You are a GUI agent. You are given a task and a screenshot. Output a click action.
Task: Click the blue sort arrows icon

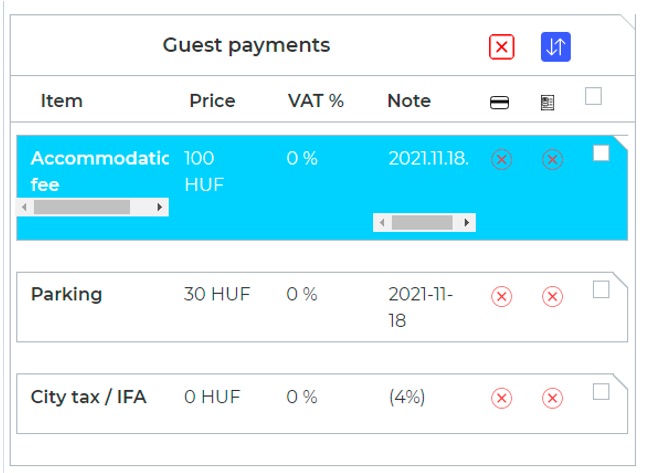[555, 47]
